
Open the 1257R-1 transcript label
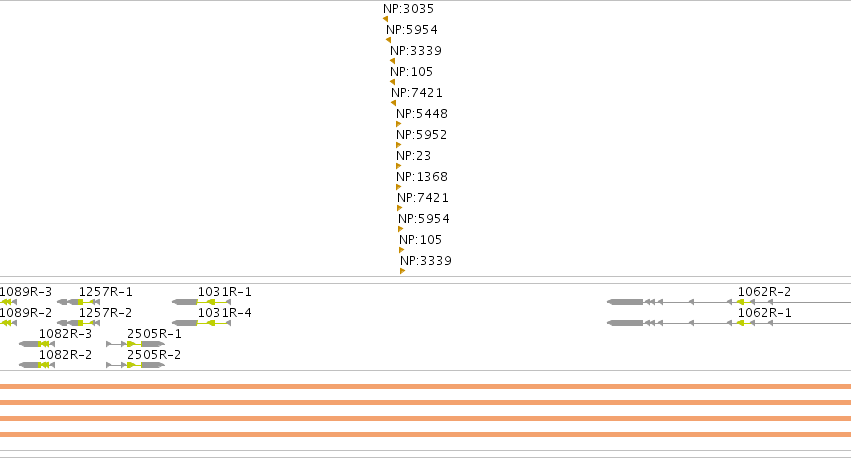tap(105, 292)
